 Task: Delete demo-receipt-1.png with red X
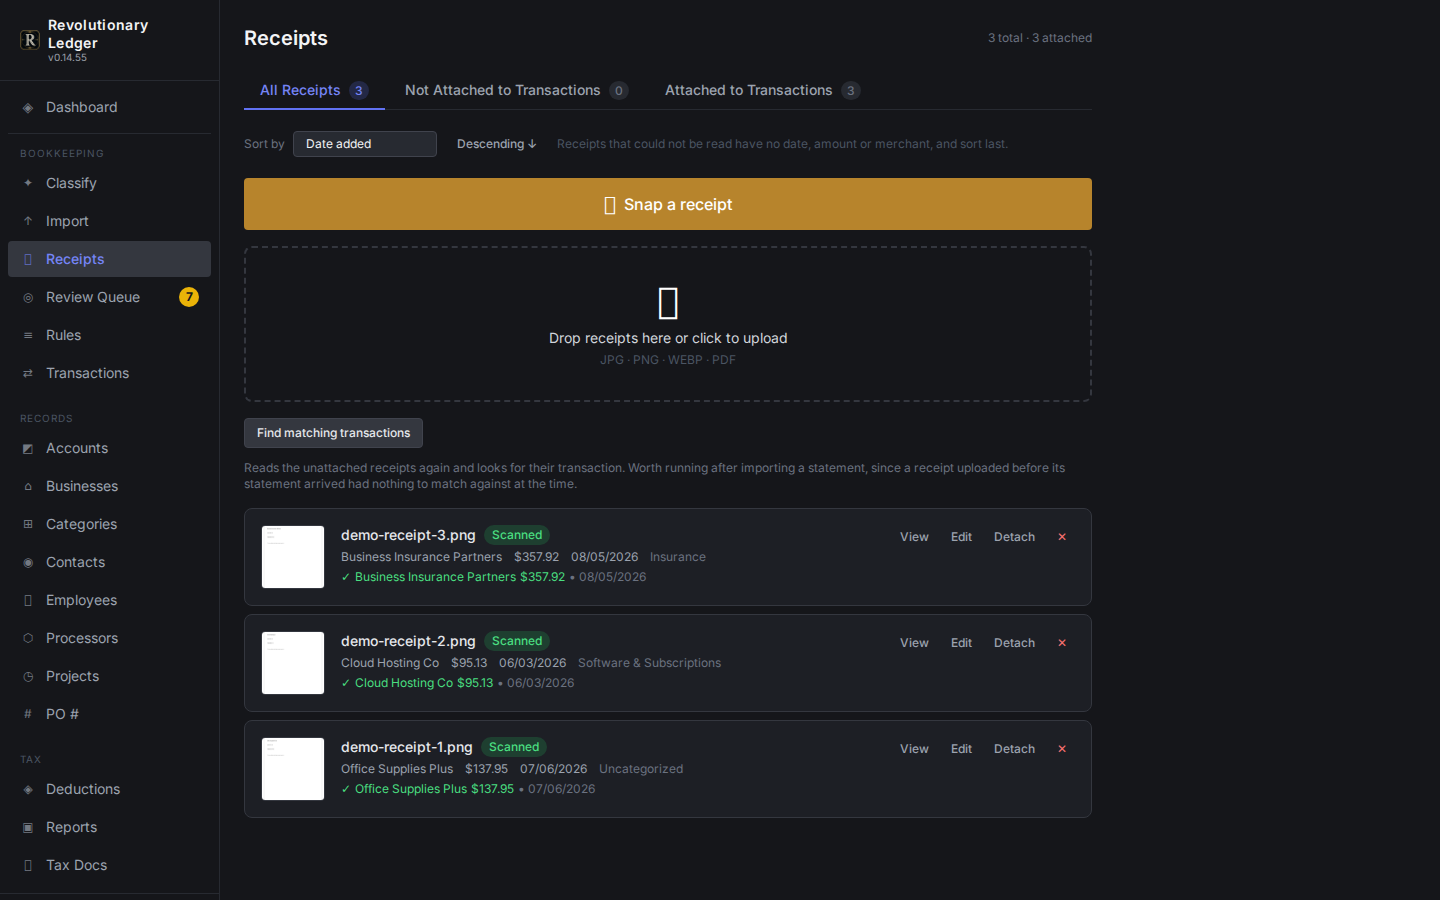click(x=1062, y=749)
